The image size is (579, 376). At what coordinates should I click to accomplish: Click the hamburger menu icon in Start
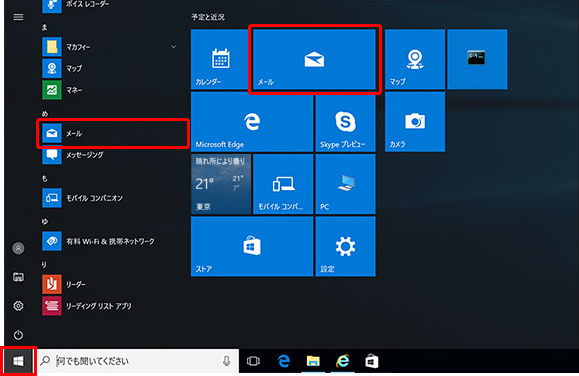pos(18,17)
